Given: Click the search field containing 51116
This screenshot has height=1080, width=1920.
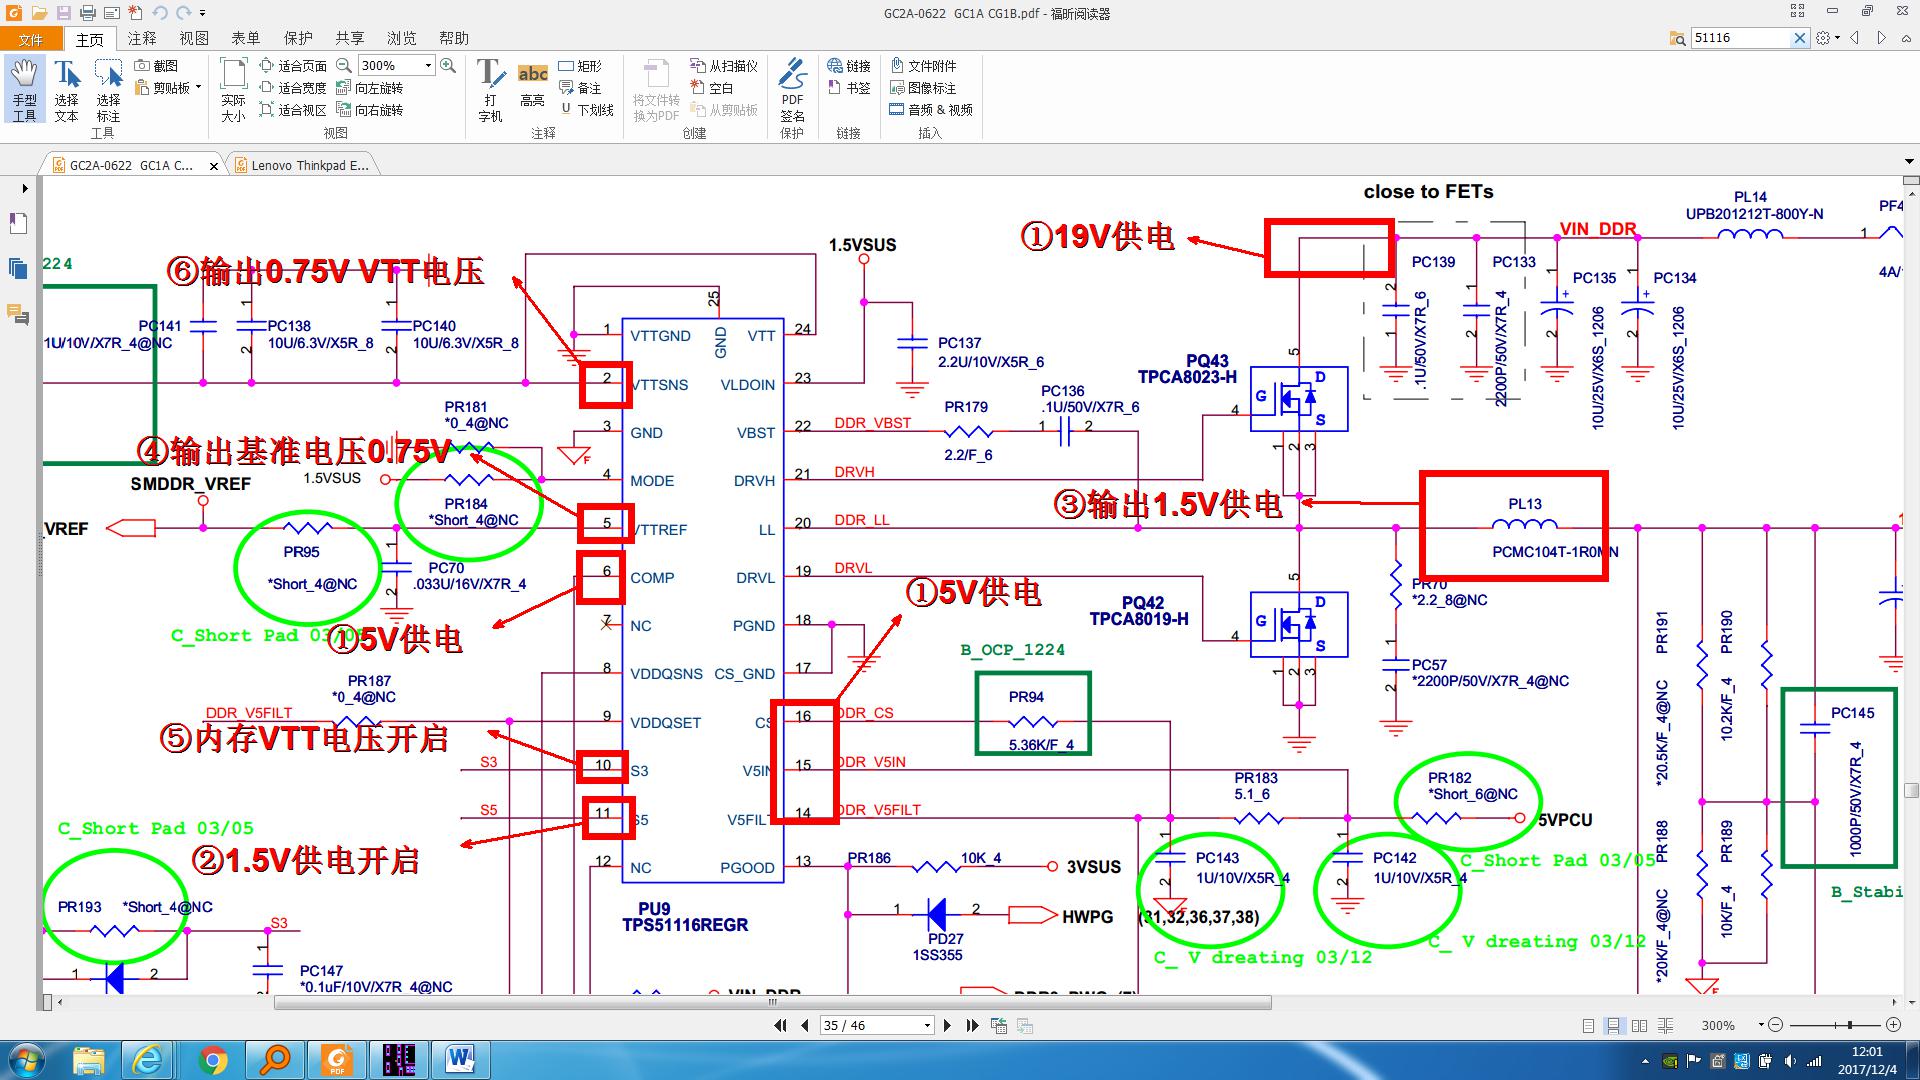Looking at the screenshot, I should [x=1740, y=38].
